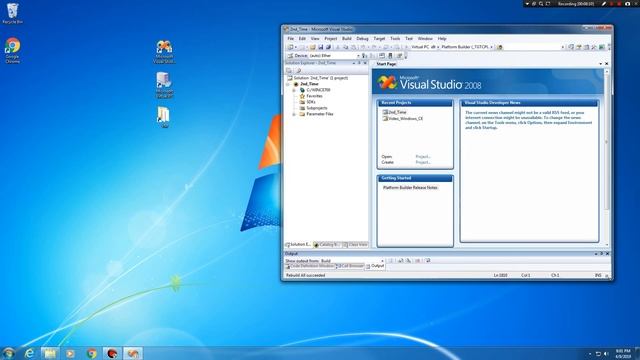Toggle auto-hide pin on Output panel
This screenshot has height=360, width=640.
[601, 253]
